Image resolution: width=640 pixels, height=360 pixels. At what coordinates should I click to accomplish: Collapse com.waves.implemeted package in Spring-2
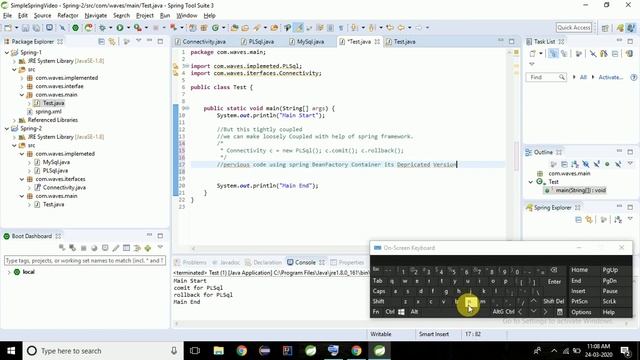pos(22,154)
